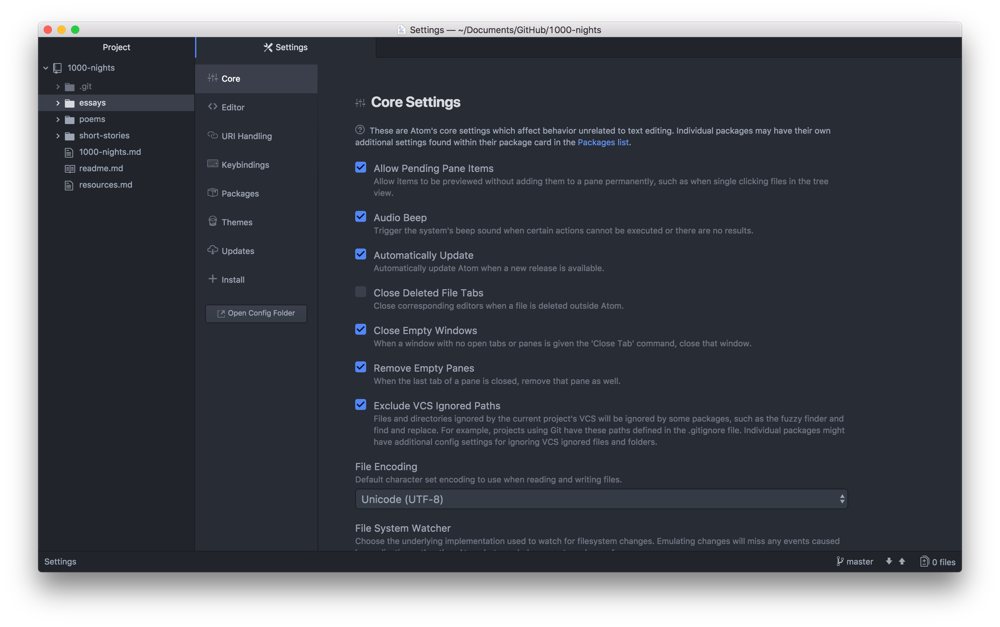The image size is (1000, 627).
Task: Click the Open Config Folder button
Action: tap(256, 313)
